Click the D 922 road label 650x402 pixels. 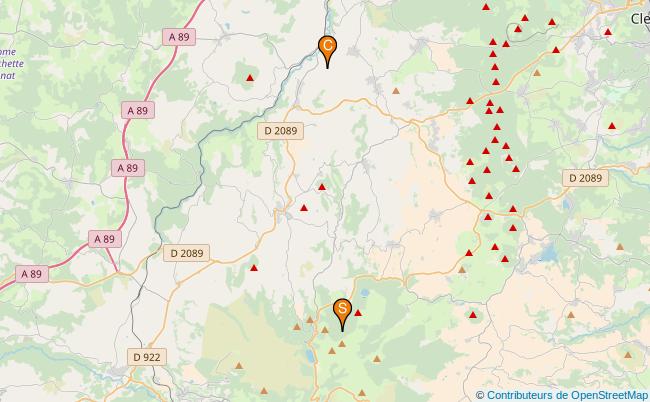pos(147,357)
